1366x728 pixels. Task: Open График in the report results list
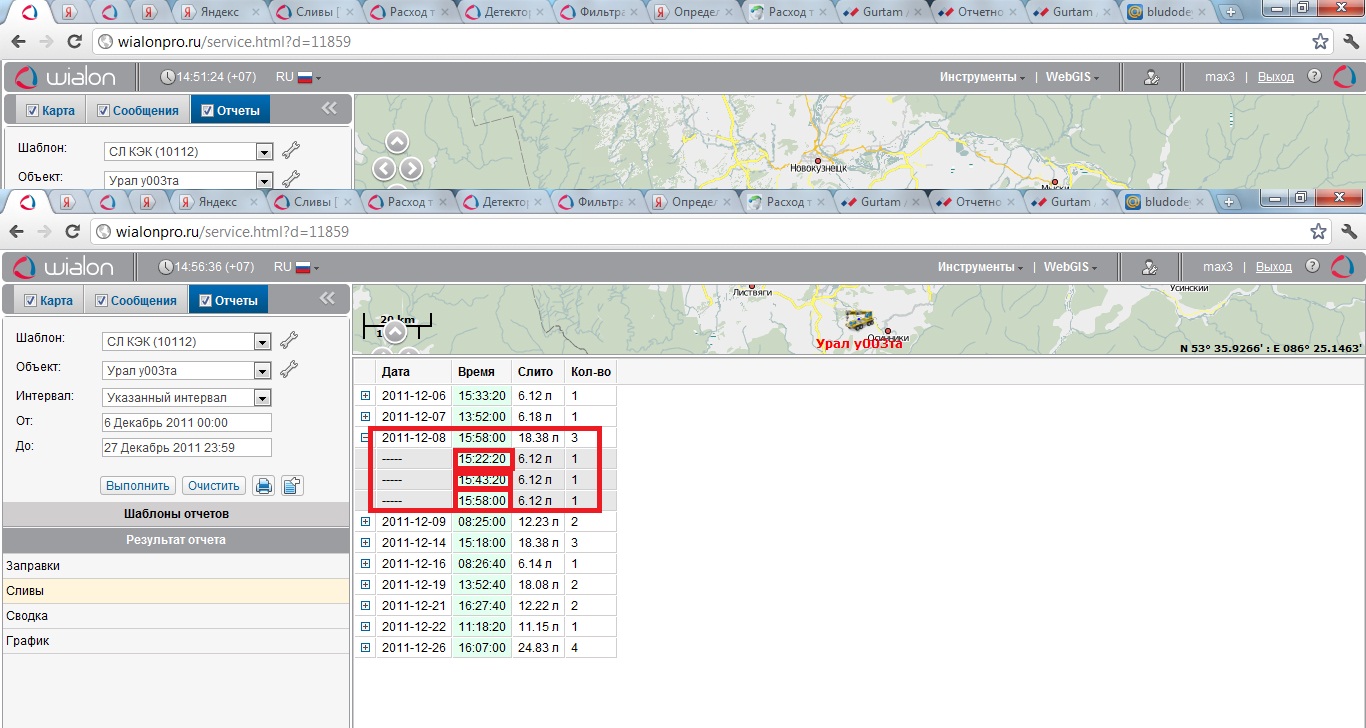[x=176, y=641]
